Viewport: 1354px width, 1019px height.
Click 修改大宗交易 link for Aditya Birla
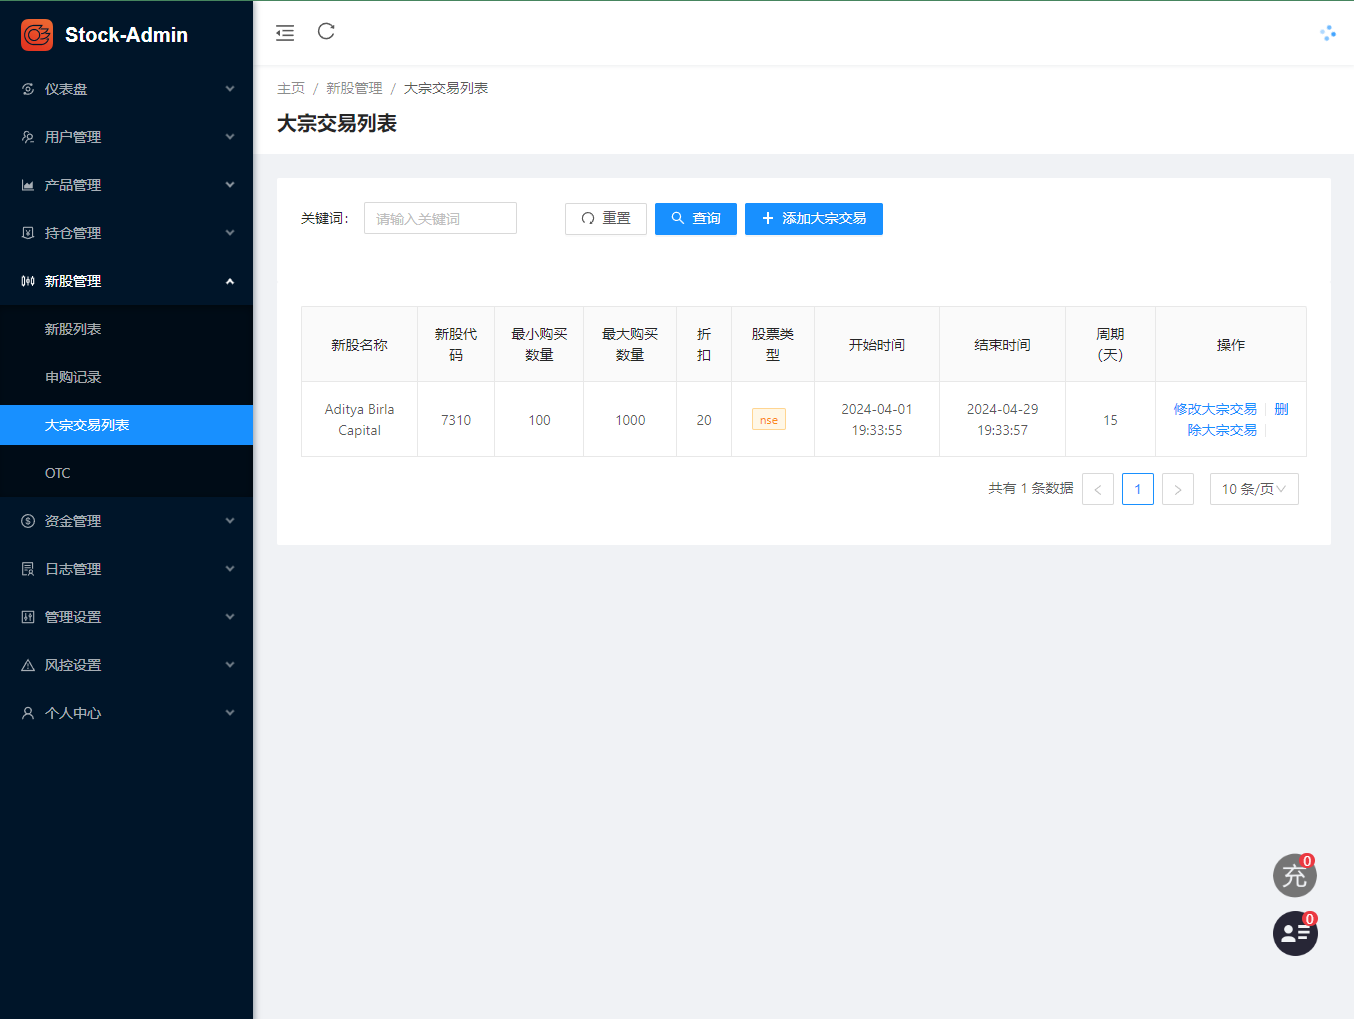[x=1214, y=409]
